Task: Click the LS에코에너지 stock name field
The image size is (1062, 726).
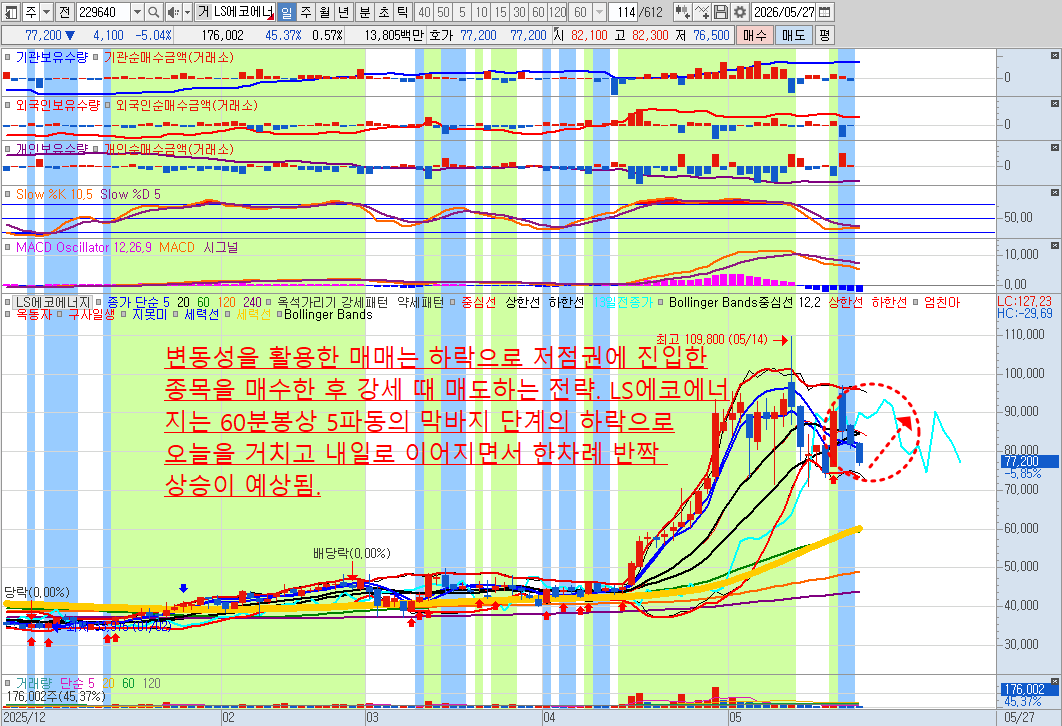Action: [244, 12]
